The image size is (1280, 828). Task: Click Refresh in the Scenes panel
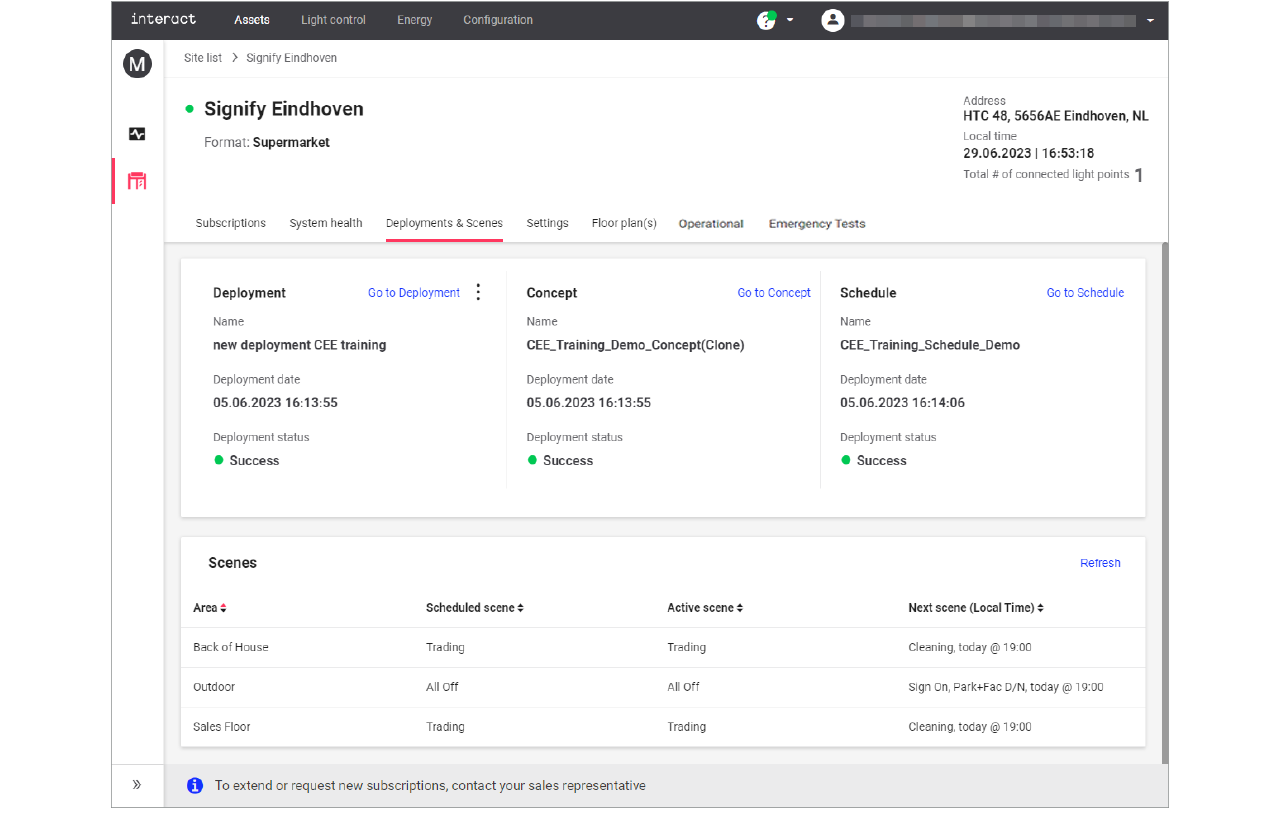click(x=1100, y=563)
